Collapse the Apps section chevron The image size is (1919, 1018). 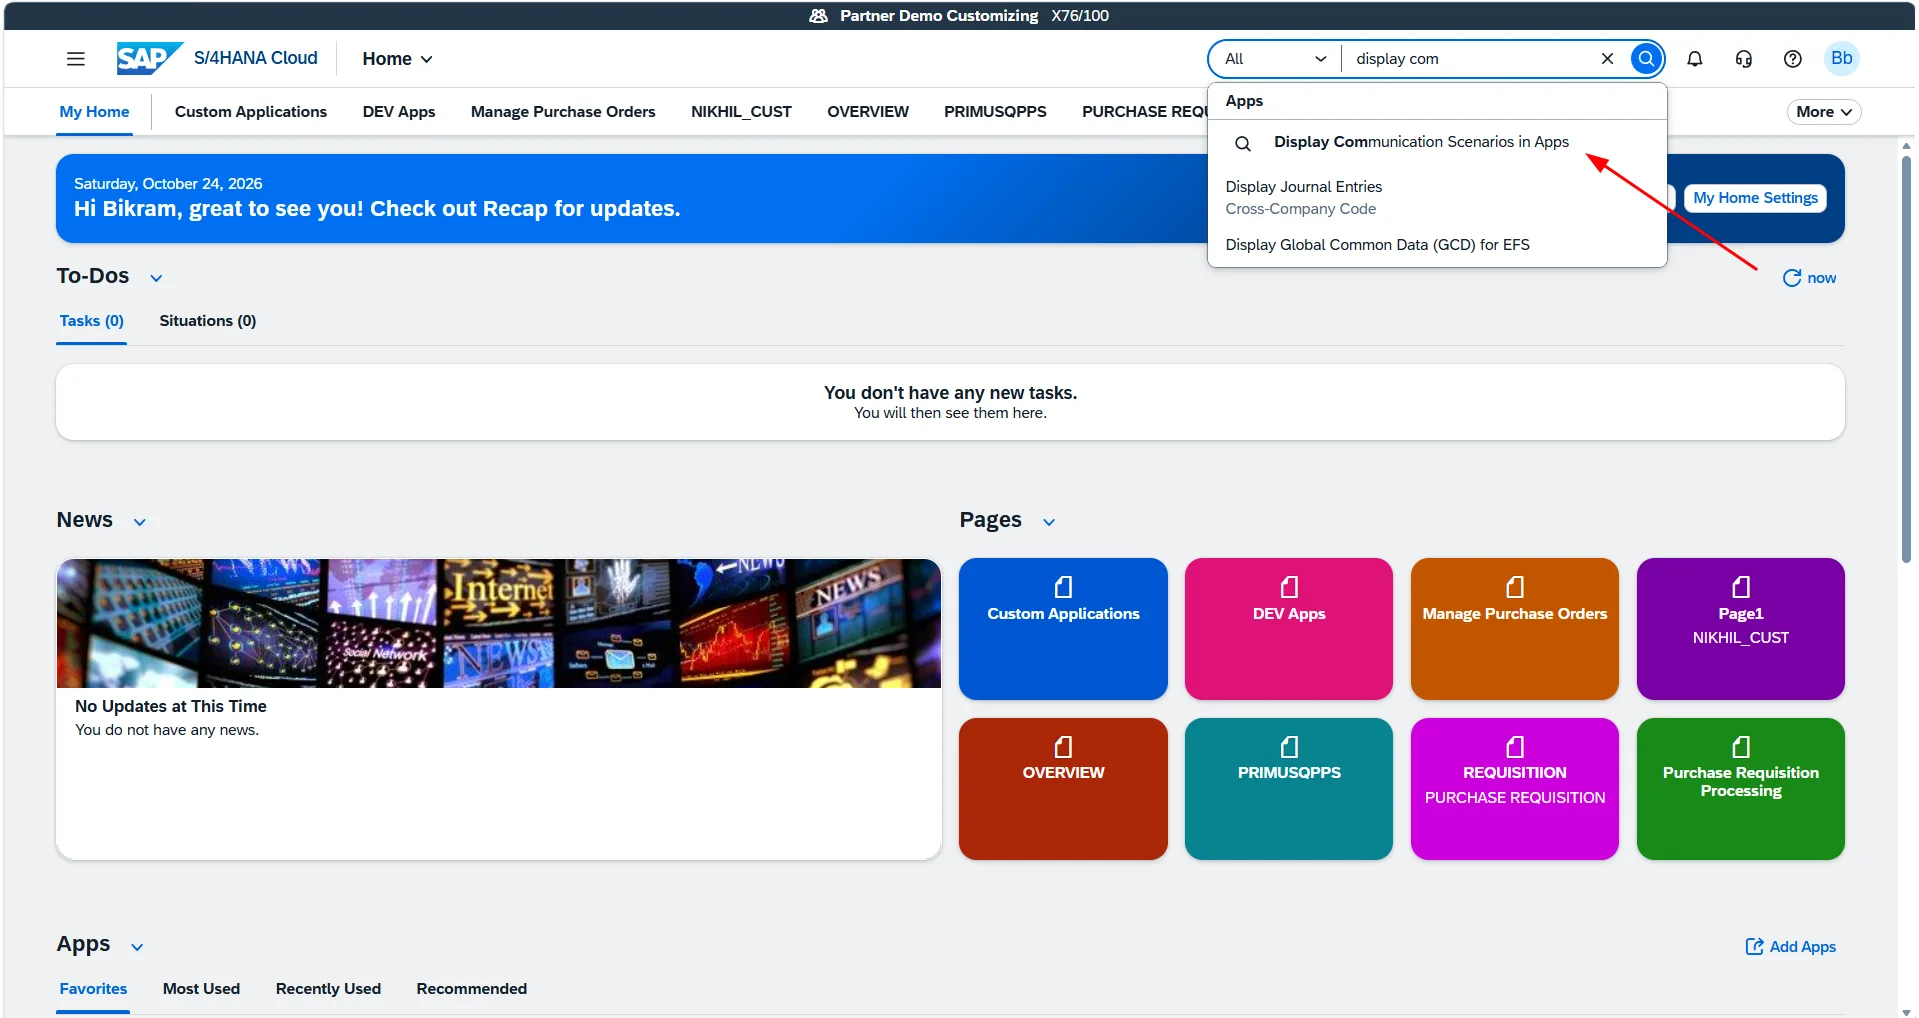point(137,947)
